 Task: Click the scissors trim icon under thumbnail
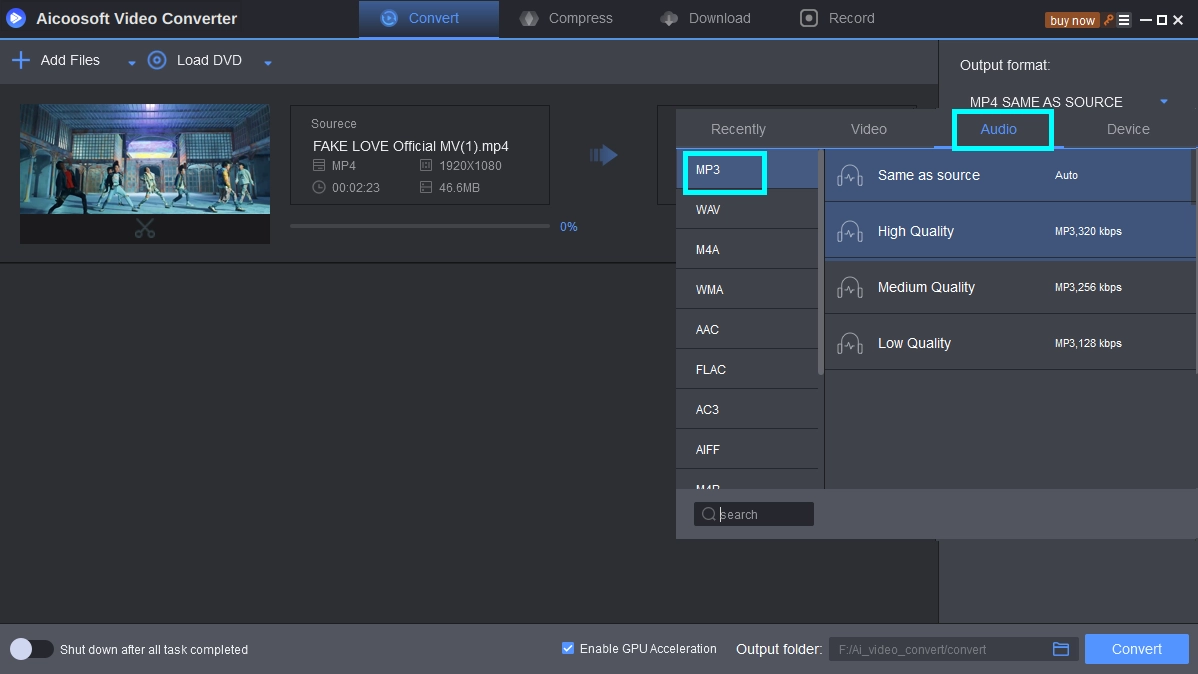click(x=145, y=229)
